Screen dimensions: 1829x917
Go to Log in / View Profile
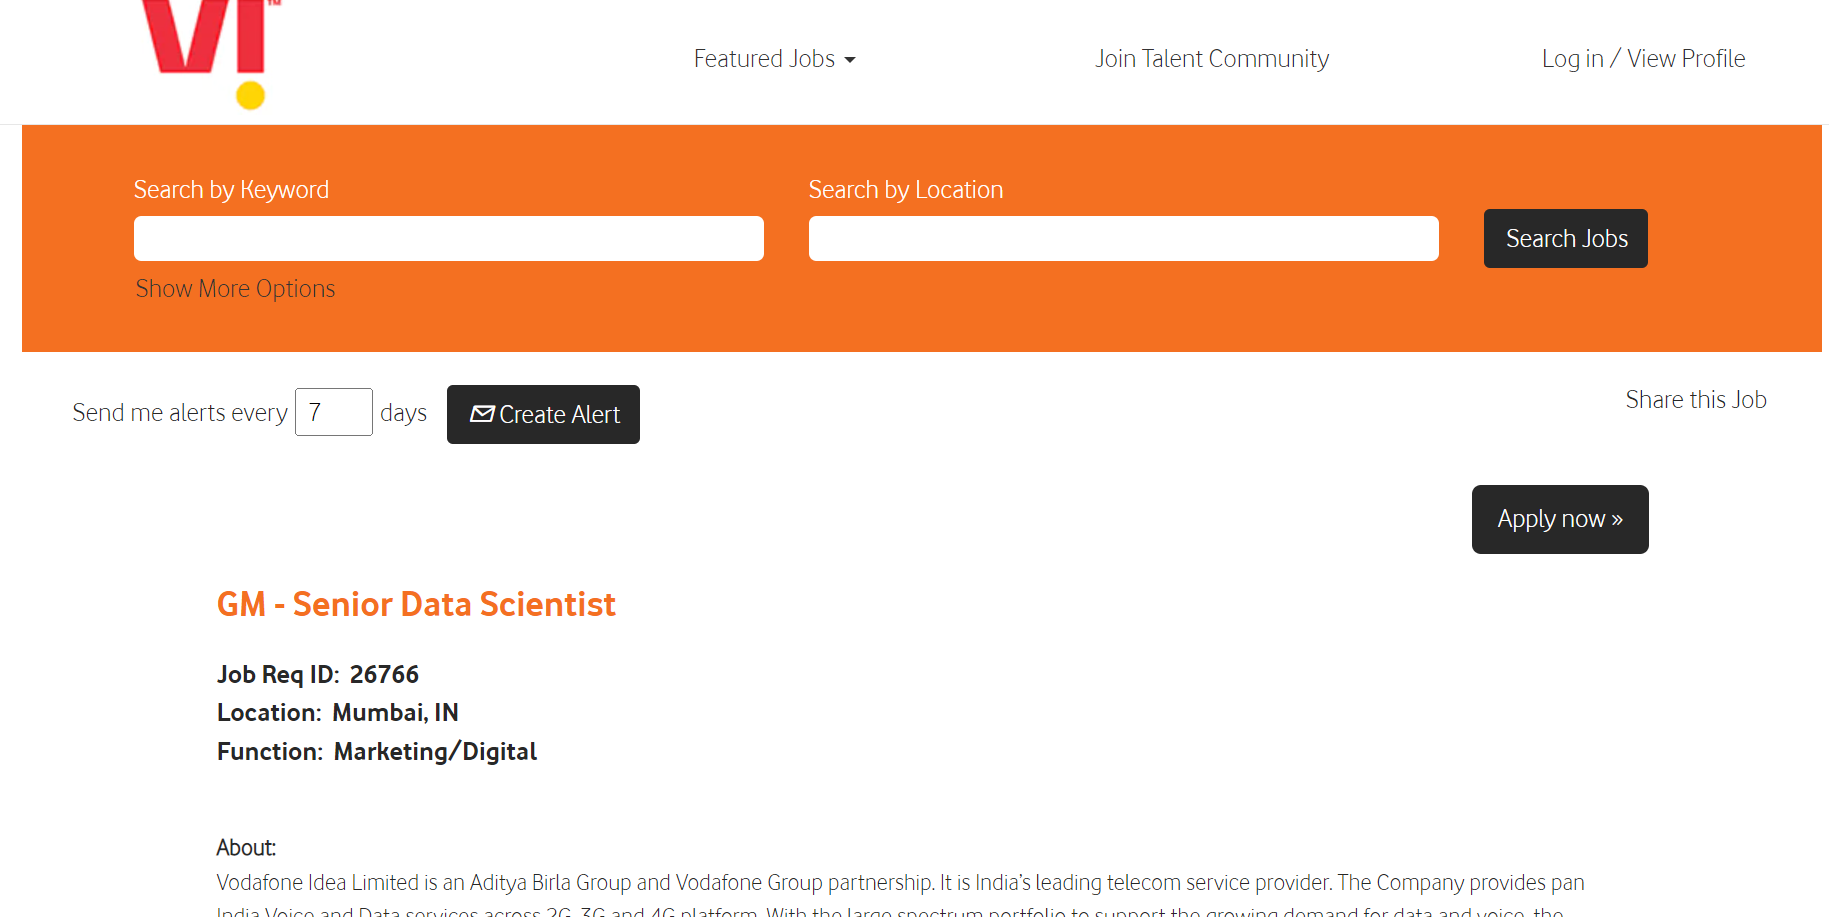1643,59
